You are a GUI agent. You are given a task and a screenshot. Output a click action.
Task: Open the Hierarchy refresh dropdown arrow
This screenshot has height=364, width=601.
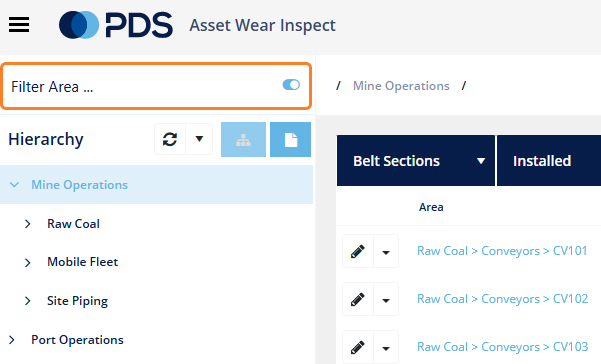tap(199, 139)
